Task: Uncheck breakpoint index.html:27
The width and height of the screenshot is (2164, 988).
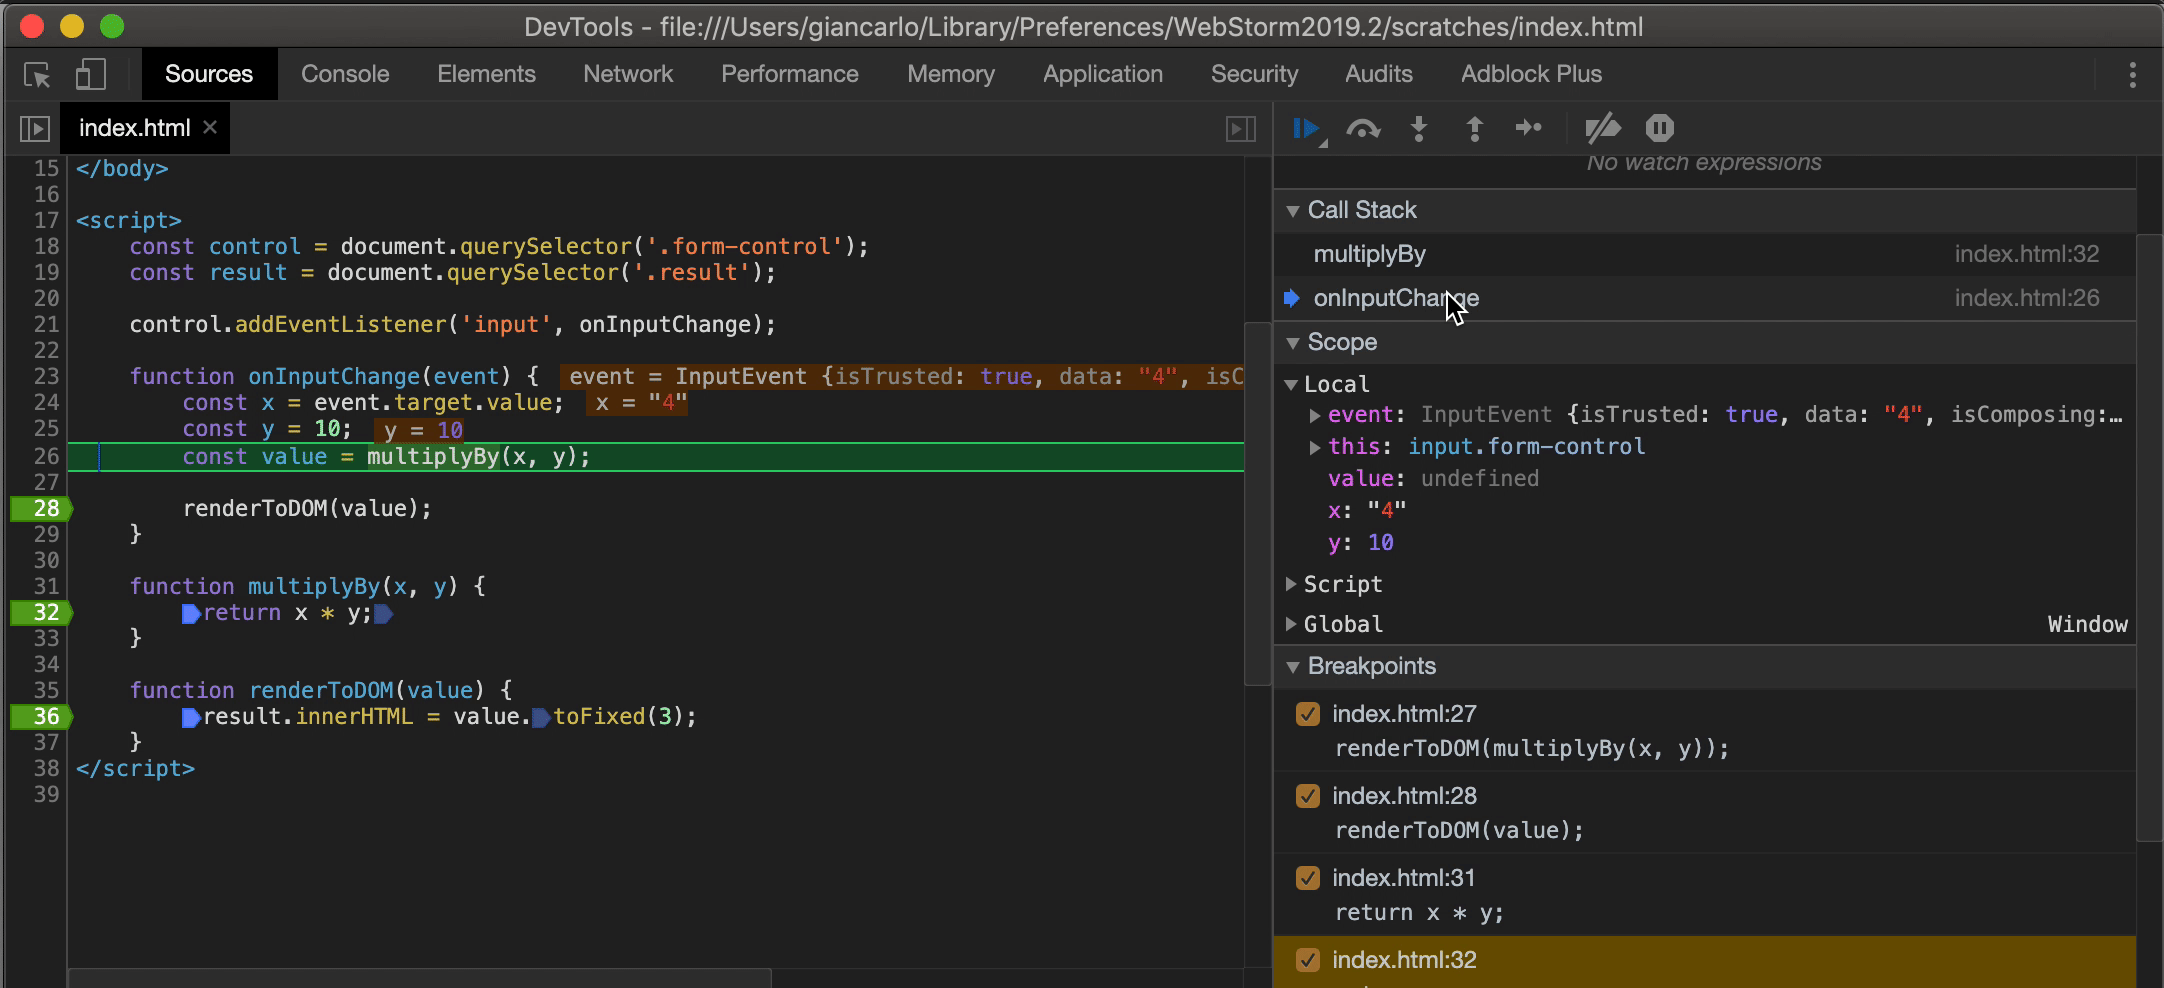Action: [x=1307, y=714]
